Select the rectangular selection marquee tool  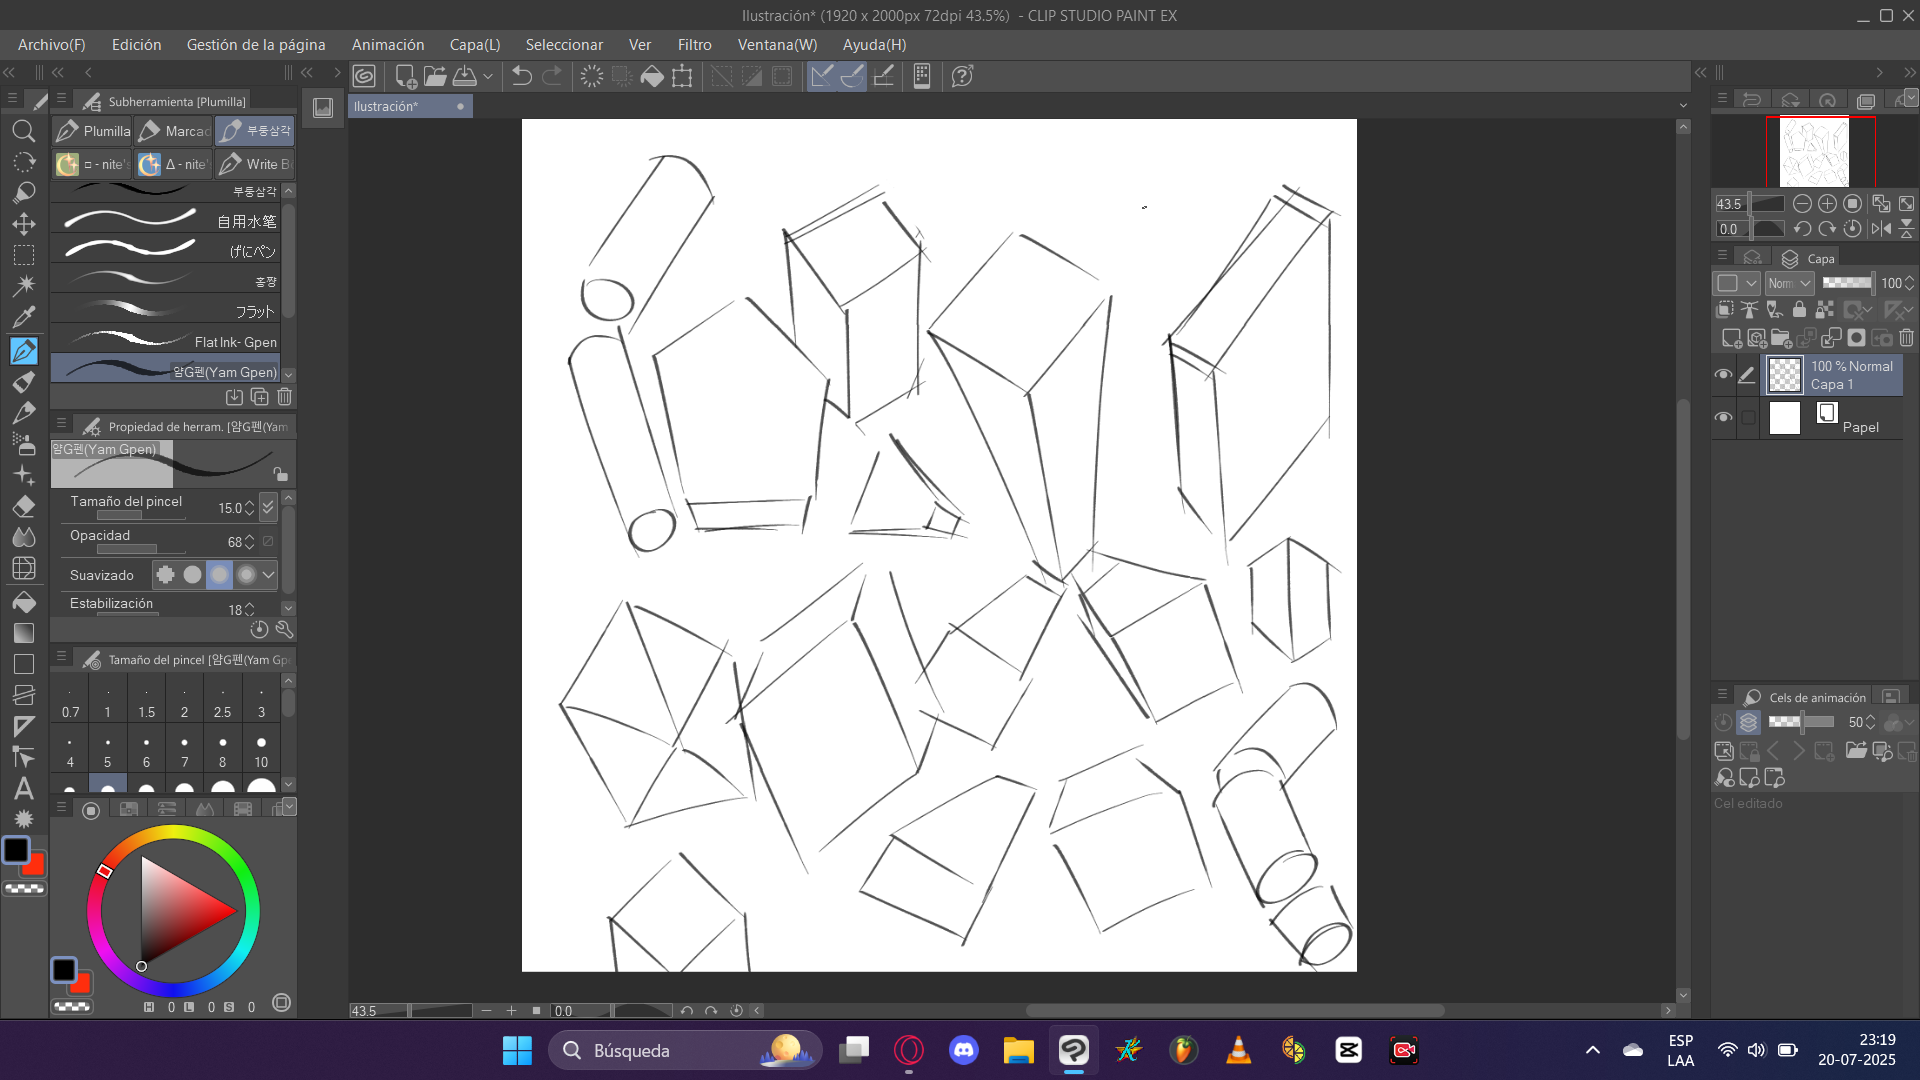click(24, 254)
